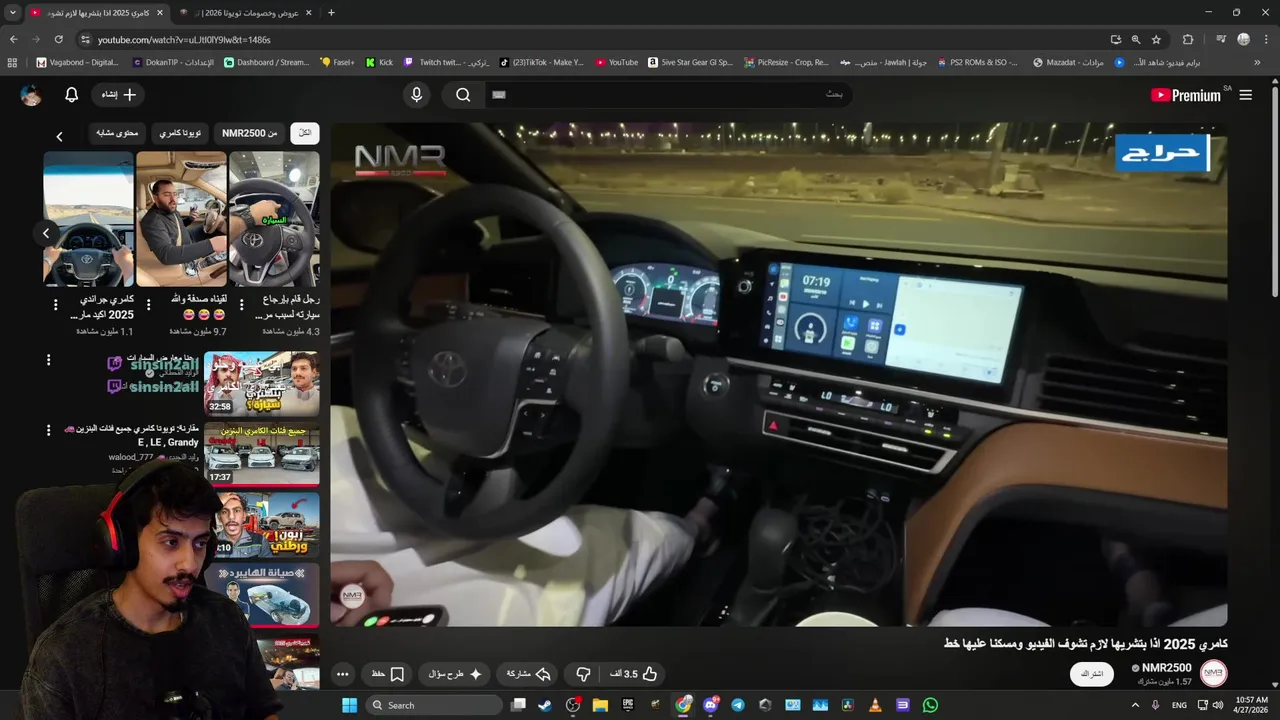
Task: Select the 'تويوتا كامري' filter chip
Action: point(180,133)
